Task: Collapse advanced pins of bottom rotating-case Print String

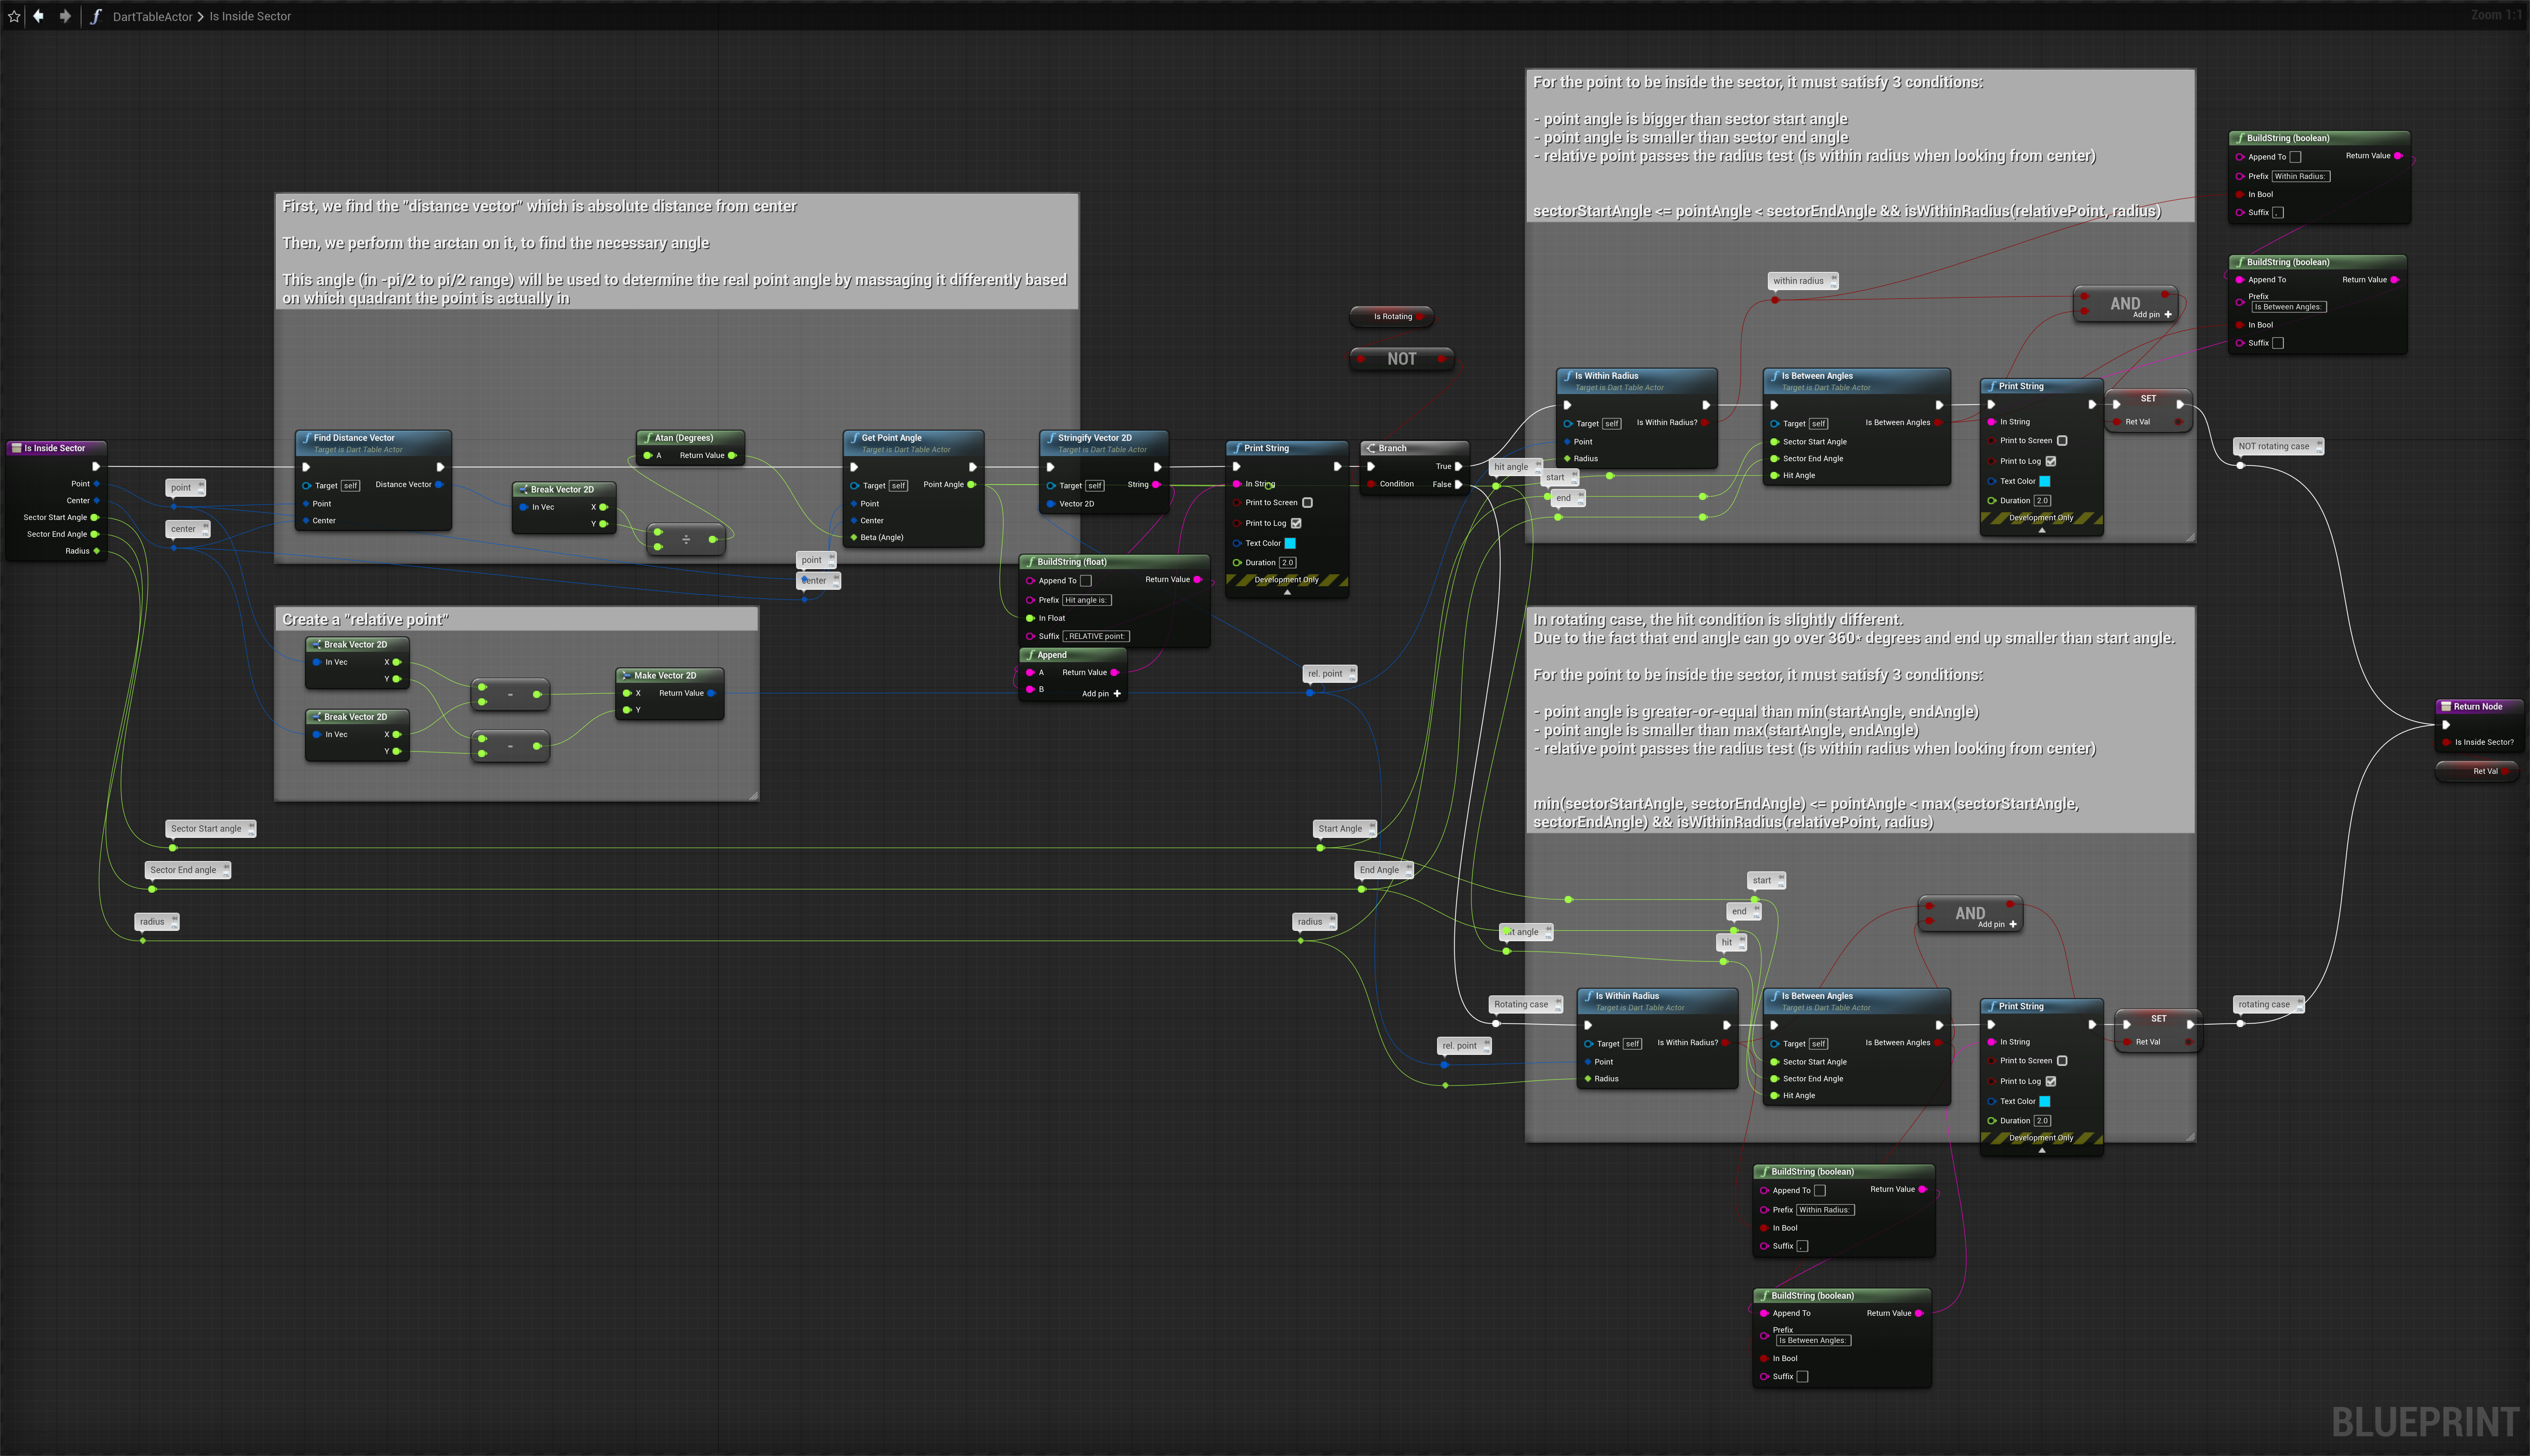Action: click(x=2042, y=1150)
